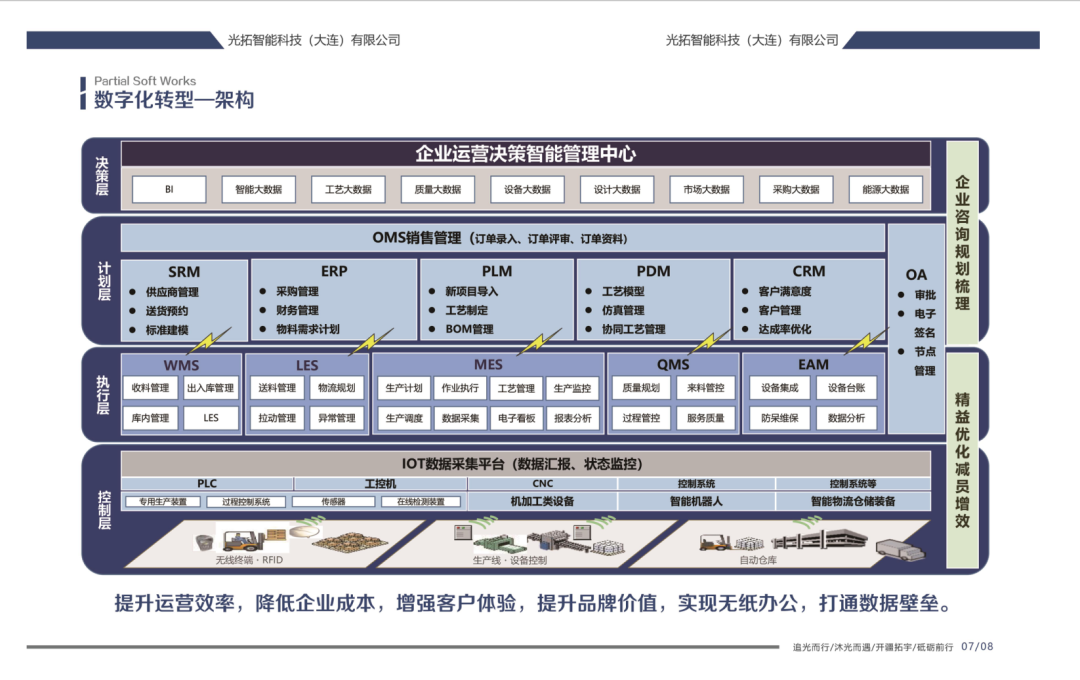Select the 传感器 box under 工控机
1080x680 pixels.
pos(333,502)
